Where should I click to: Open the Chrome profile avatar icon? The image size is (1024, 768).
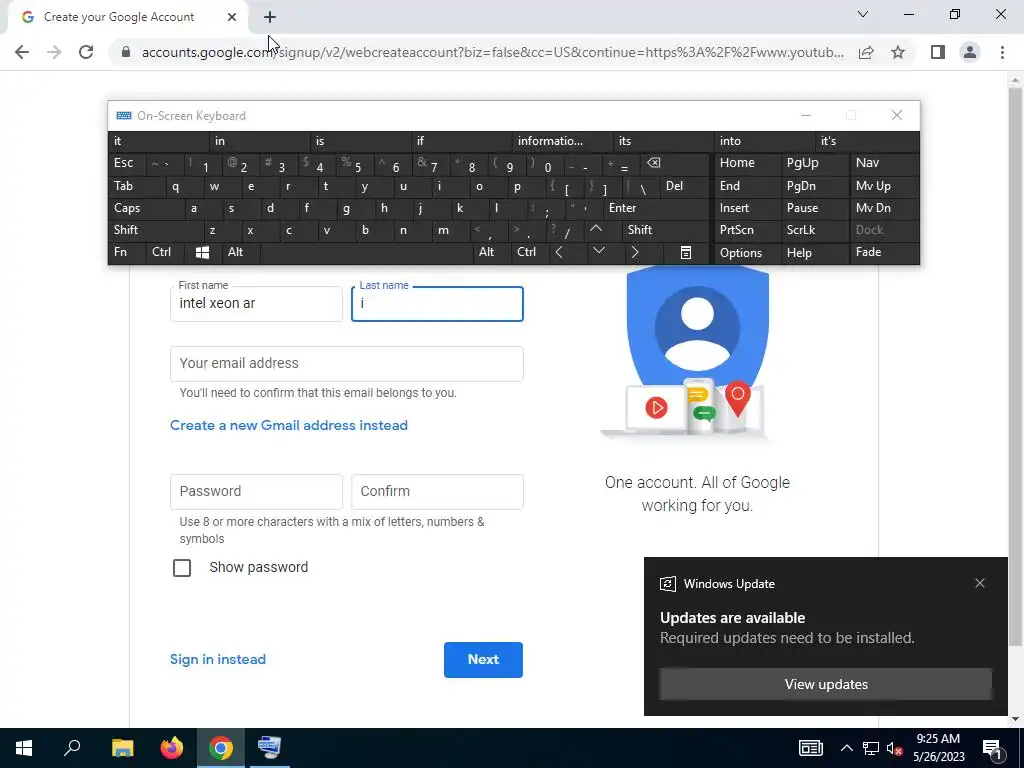click(x=970, y=52)
